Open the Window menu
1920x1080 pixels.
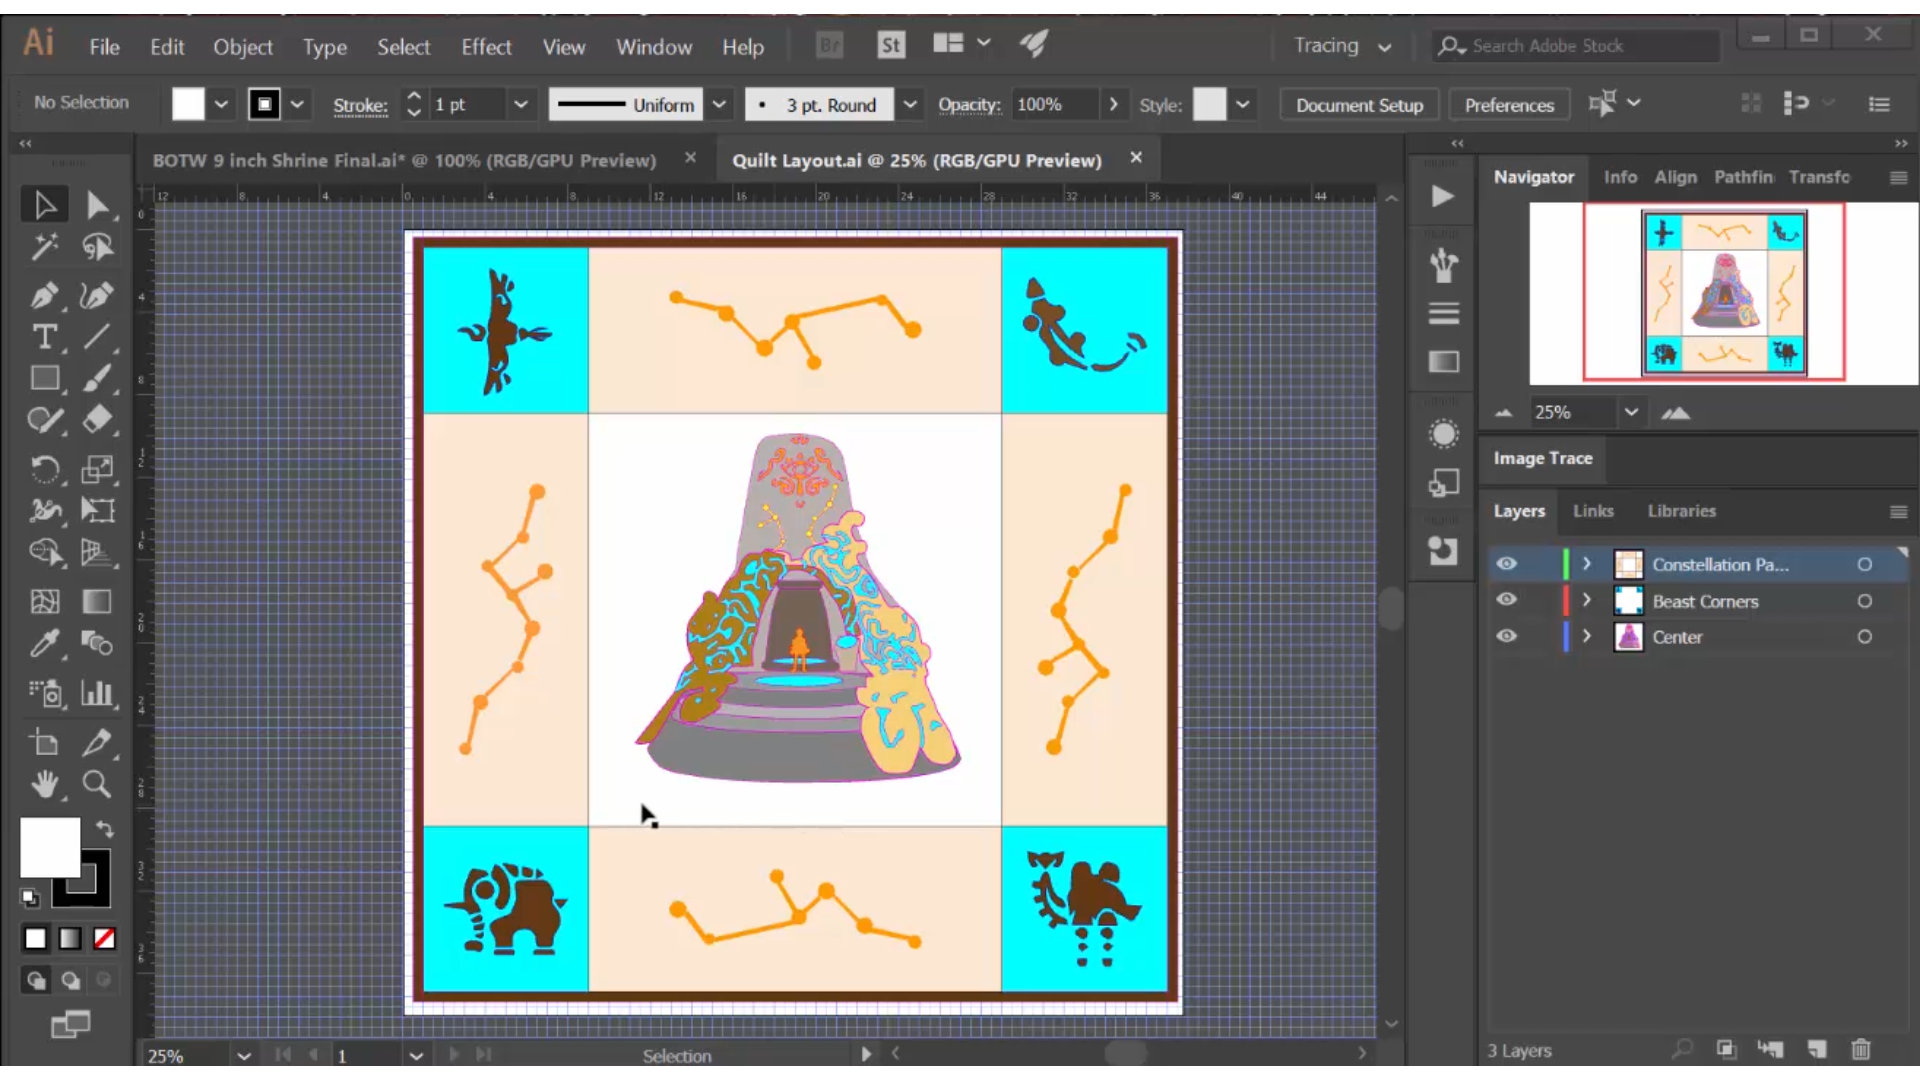point(654,47)
